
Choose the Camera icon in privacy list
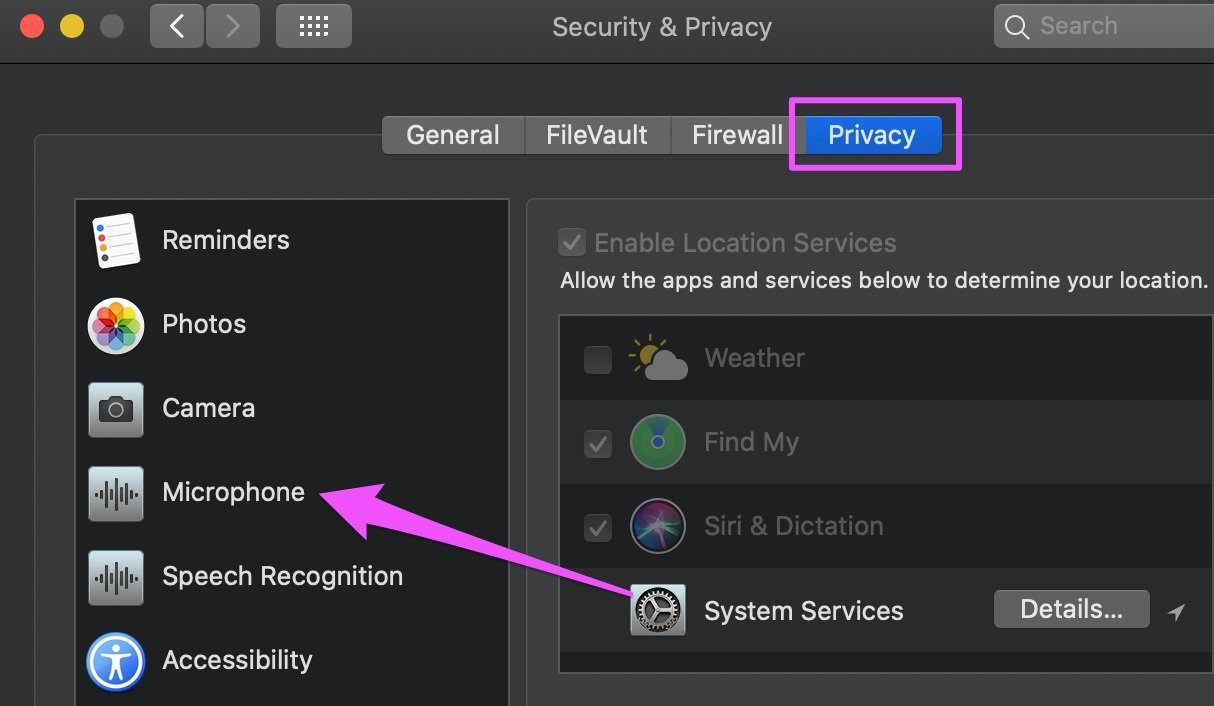click(x=116, y=409)
